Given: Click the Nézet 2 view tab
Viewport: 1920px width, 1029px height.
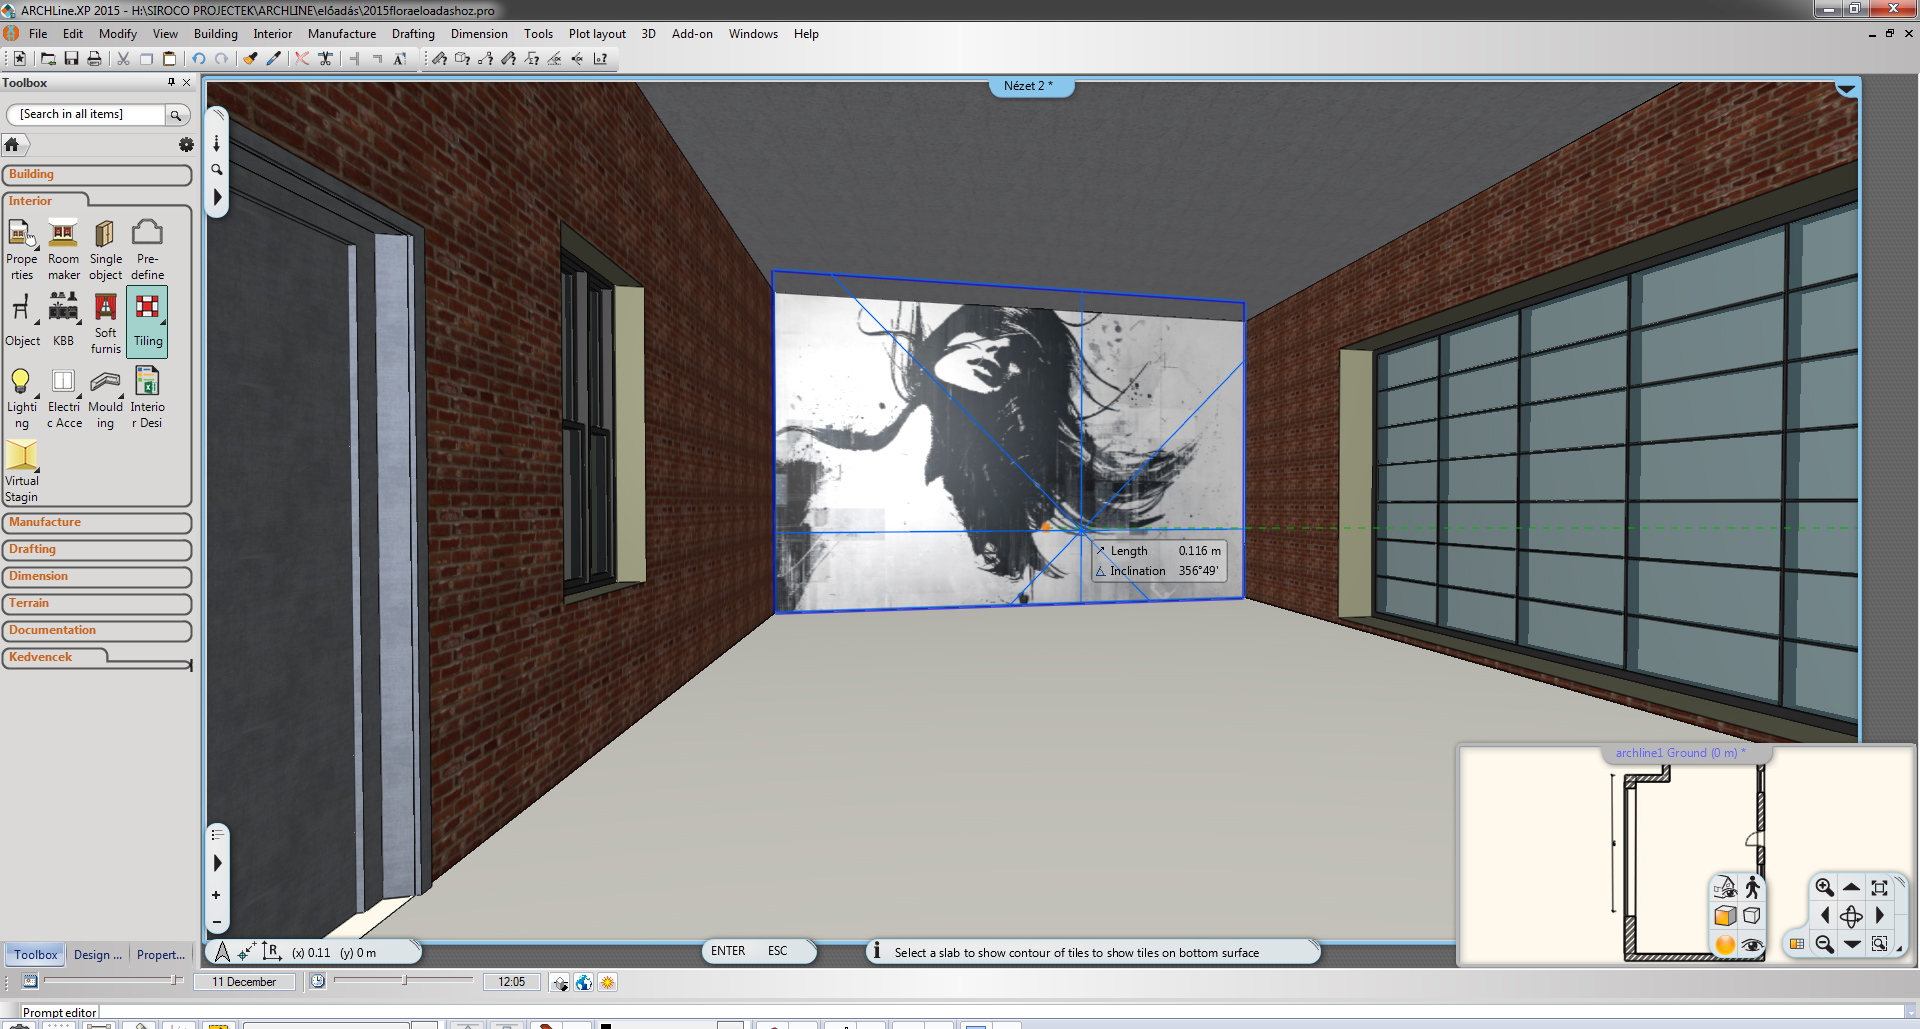Looking at the screenshot, I should [1029, 86].
